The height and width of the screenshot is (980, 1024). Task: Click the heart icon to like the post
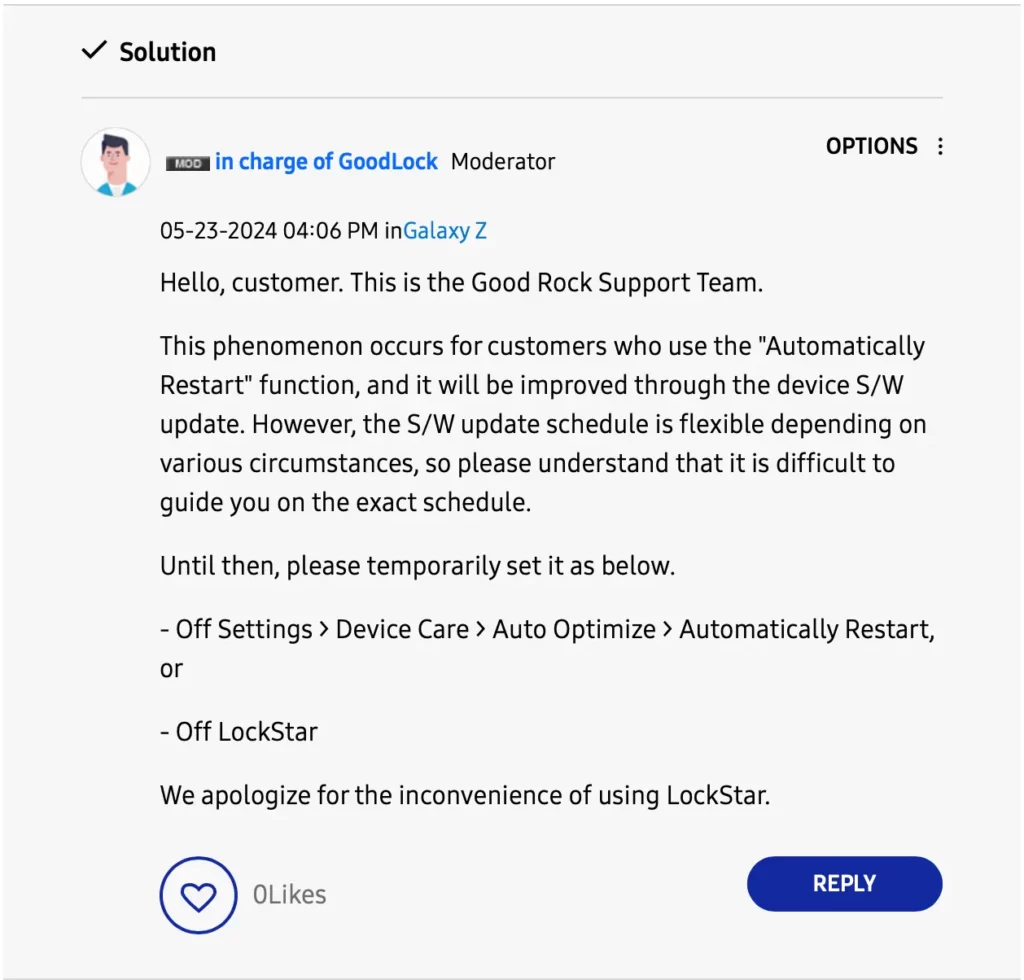pos(198,895)
